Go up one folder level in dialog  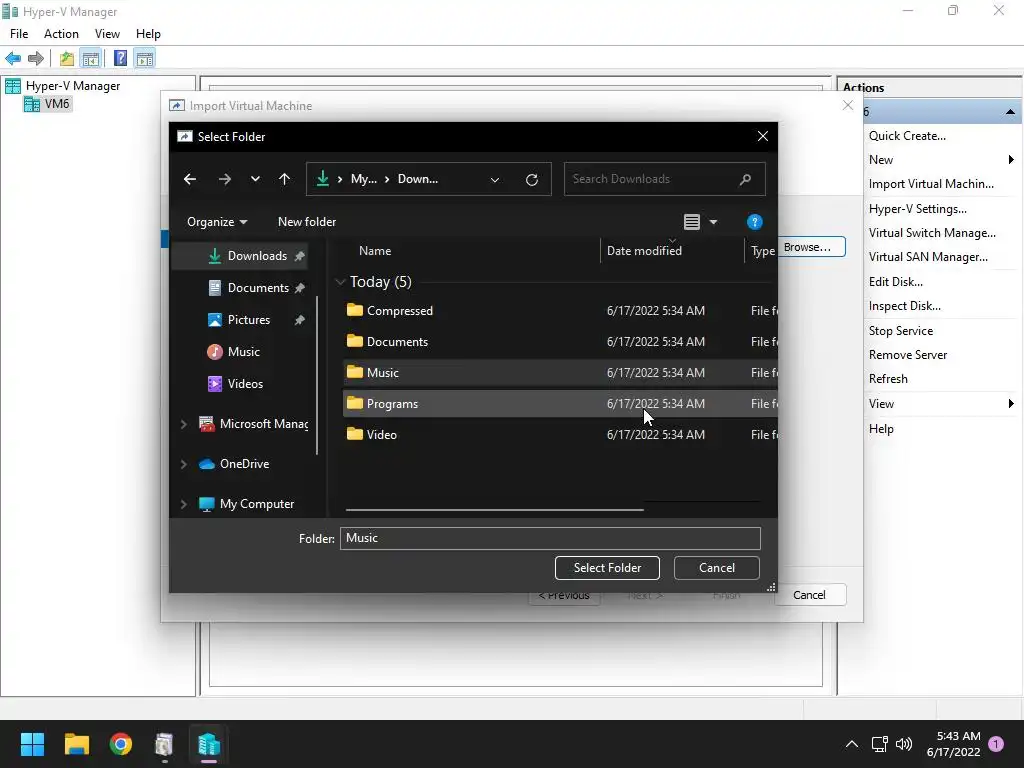[x=284, y=179]
